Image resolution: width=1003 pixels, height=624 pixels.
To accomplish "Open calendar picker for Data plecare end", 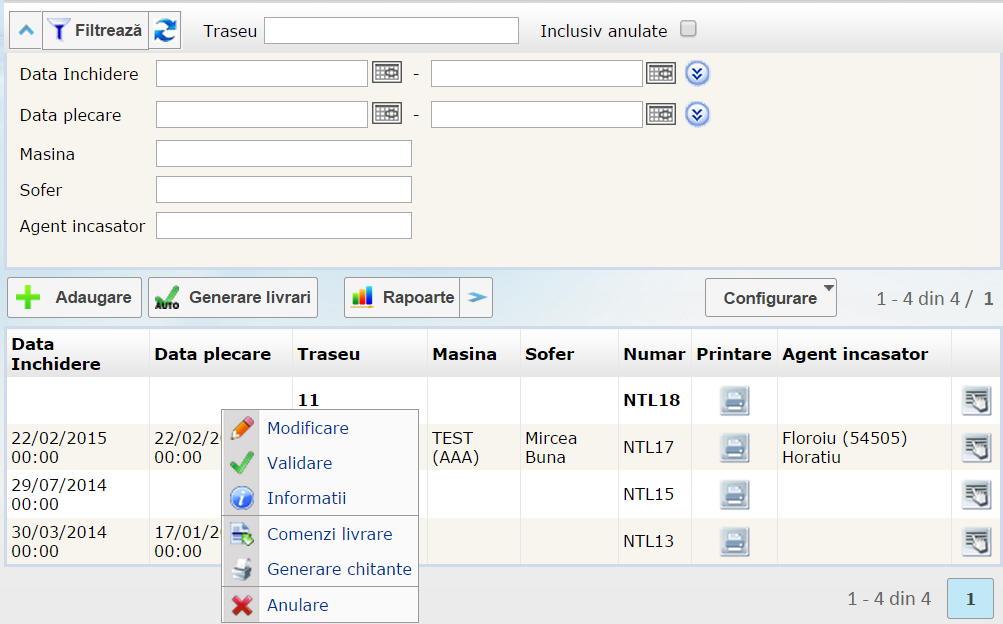I will pyautogui.click(x=661, y=114).
